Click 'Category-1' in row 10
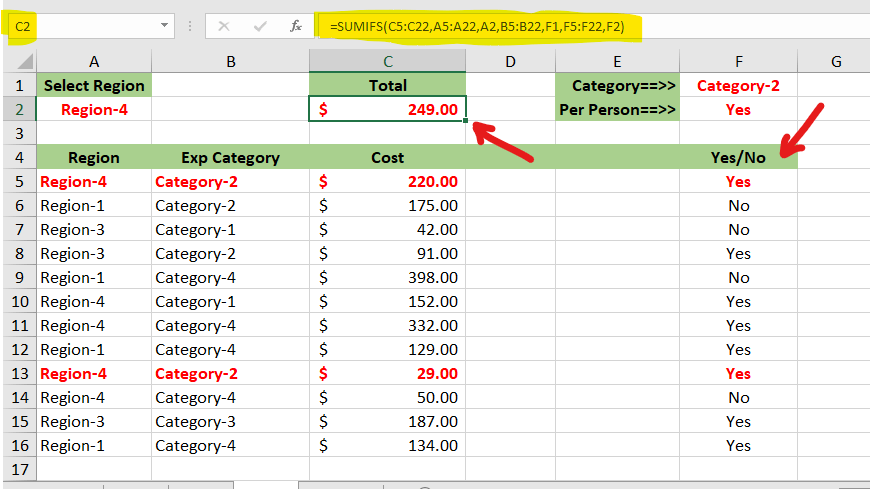 (x=230, y=301)
